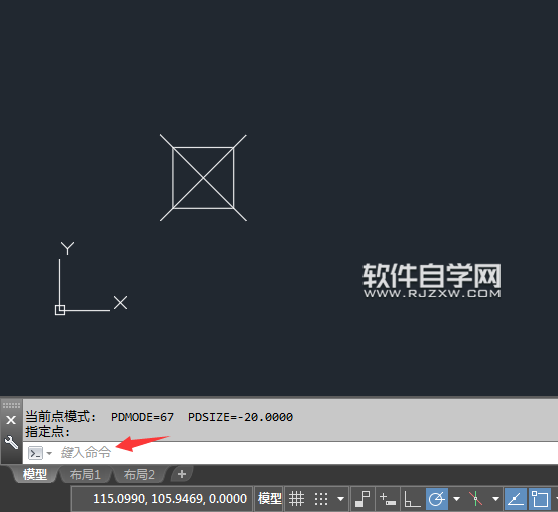Click the coordinates readout 115.0990, 105.9469
The height and width of the screenshot is (512, 558).
(x=170, y=498)
